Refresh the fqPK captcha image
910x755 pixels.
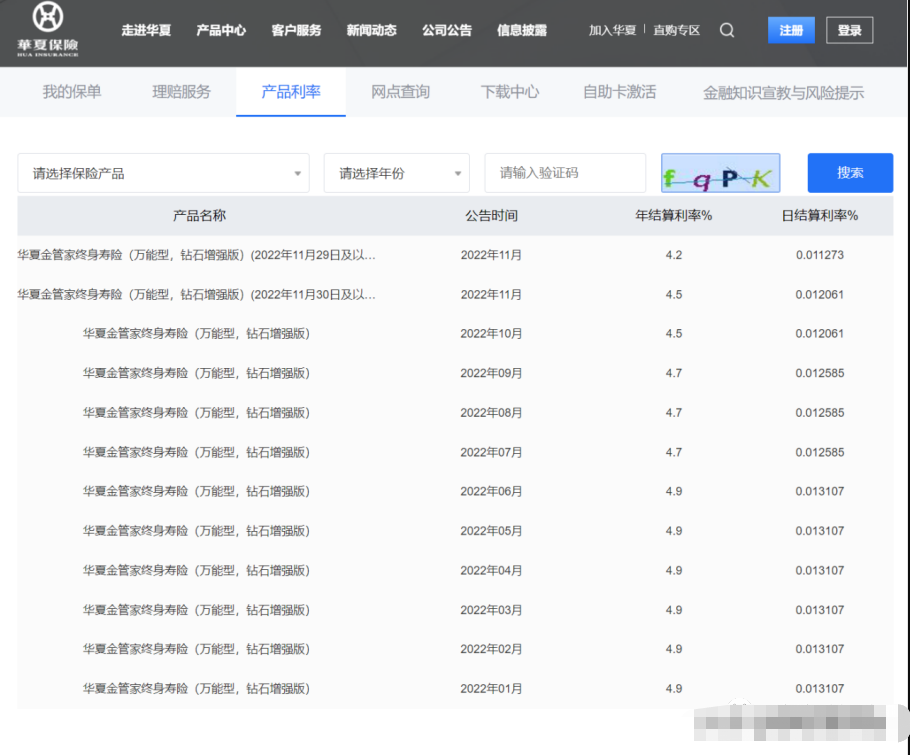tap(720, 173)
